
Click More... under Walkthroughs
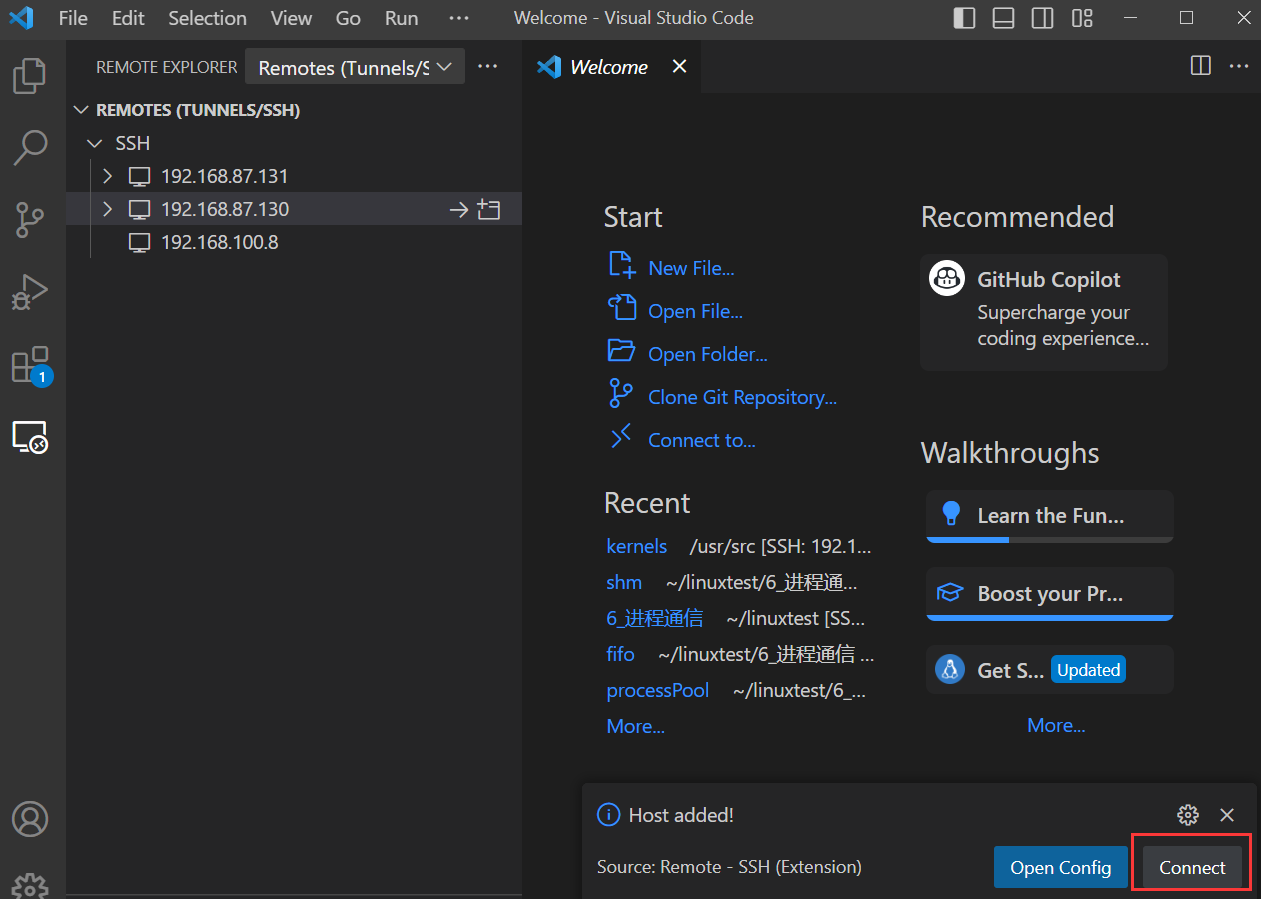pos(1056,725)
